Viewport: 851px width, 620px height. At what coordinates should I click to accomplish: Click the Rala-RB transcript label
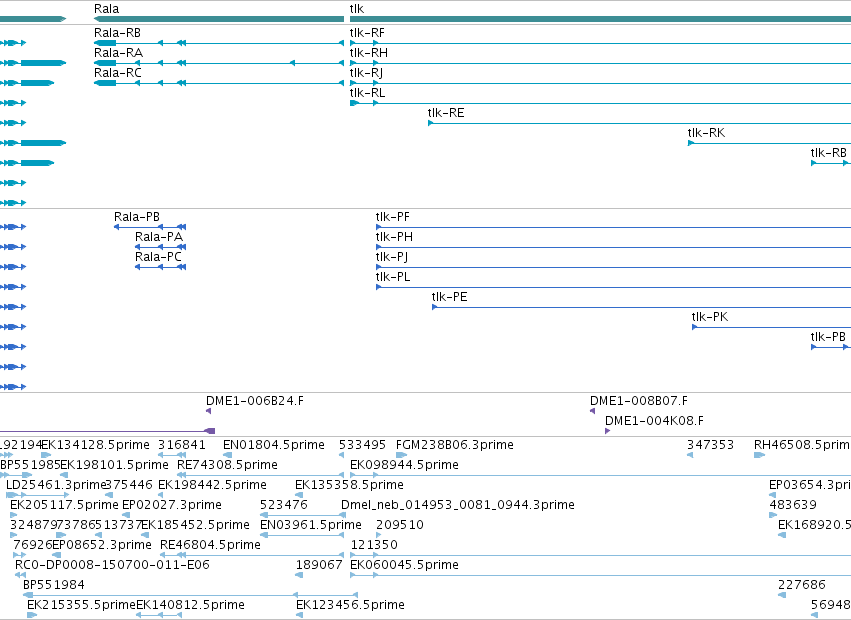(x=117, y=33)
